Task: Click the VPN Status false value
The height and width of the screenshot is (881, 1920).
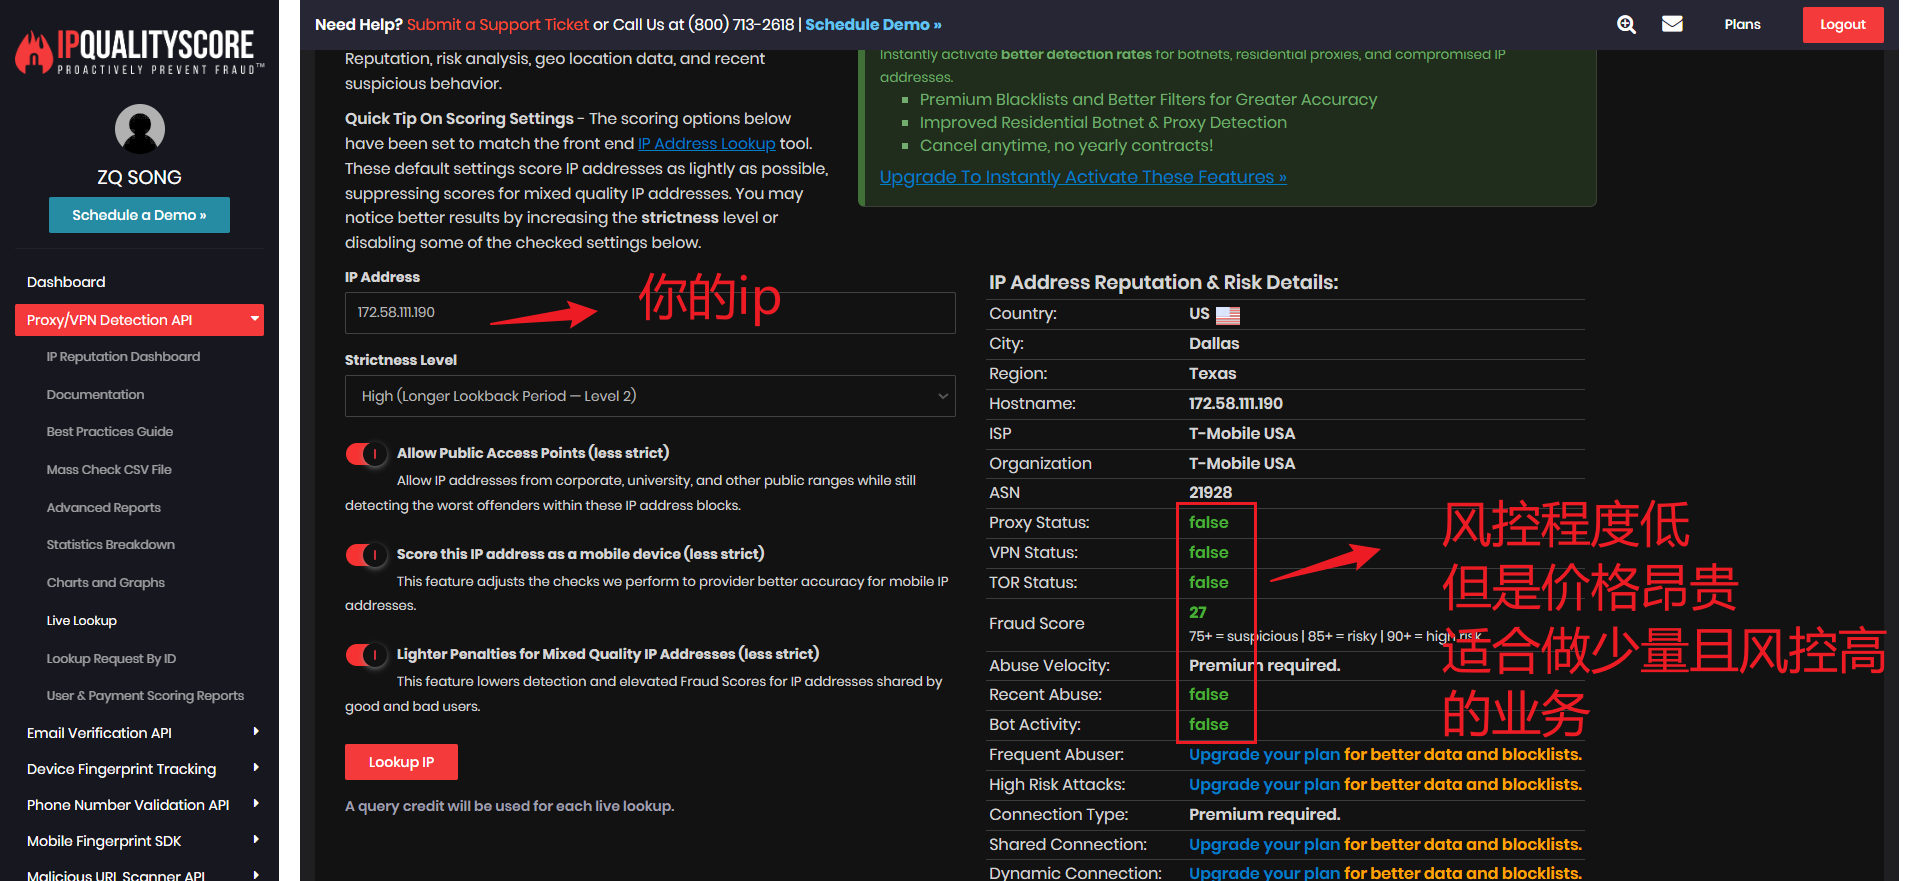Action: [x=1208, y=553]
